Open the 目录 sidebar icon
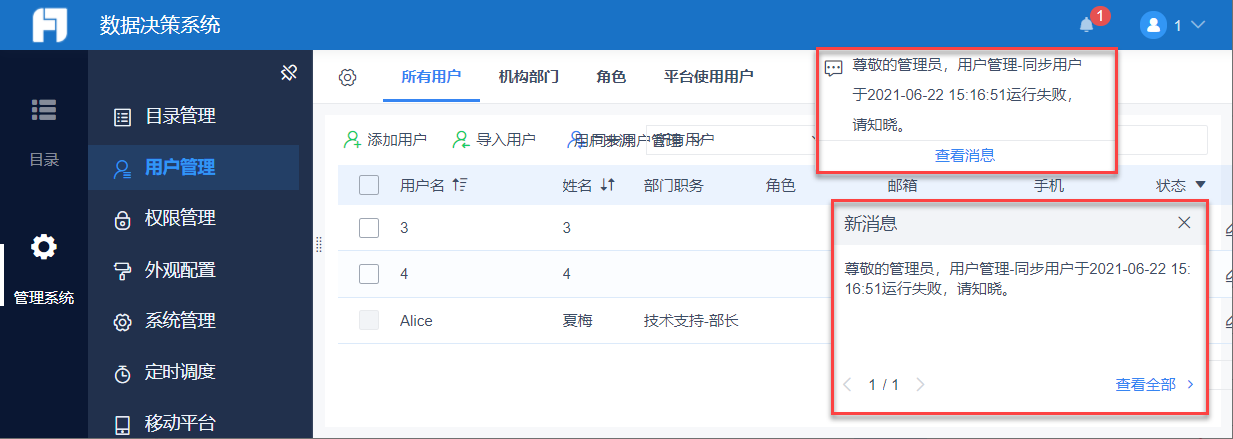 44,110
